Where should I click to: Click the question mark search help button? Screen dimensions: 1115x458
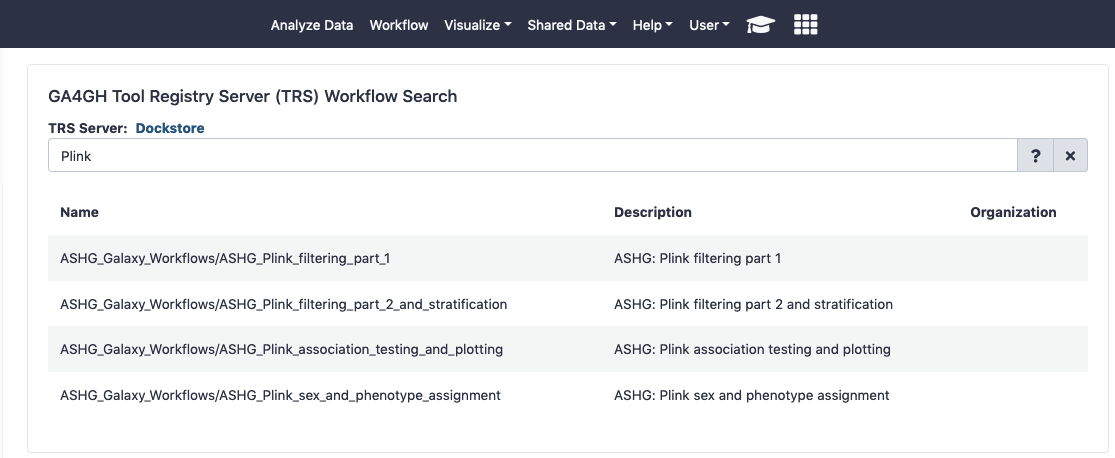[x=1035, y=156]
